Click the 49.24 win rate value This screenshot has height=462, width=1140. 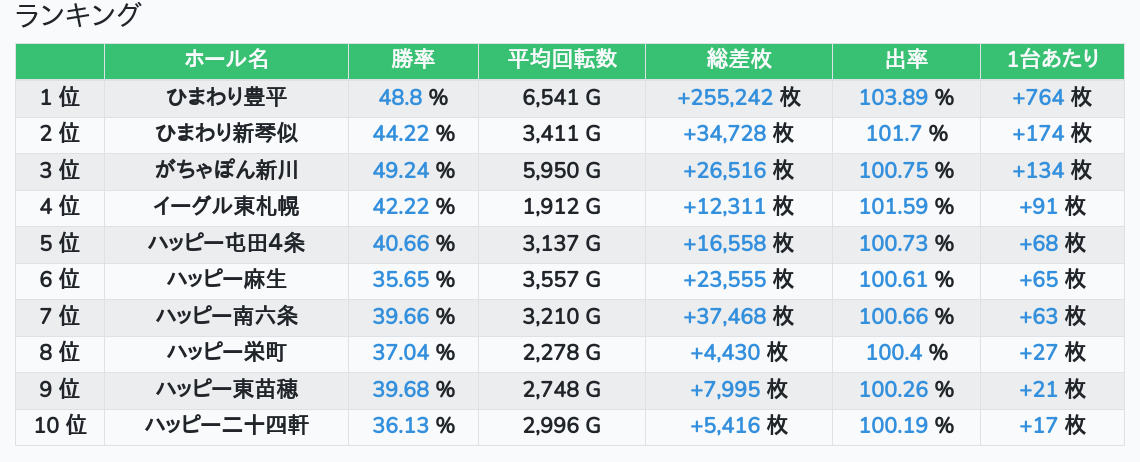tap(401, 170)
